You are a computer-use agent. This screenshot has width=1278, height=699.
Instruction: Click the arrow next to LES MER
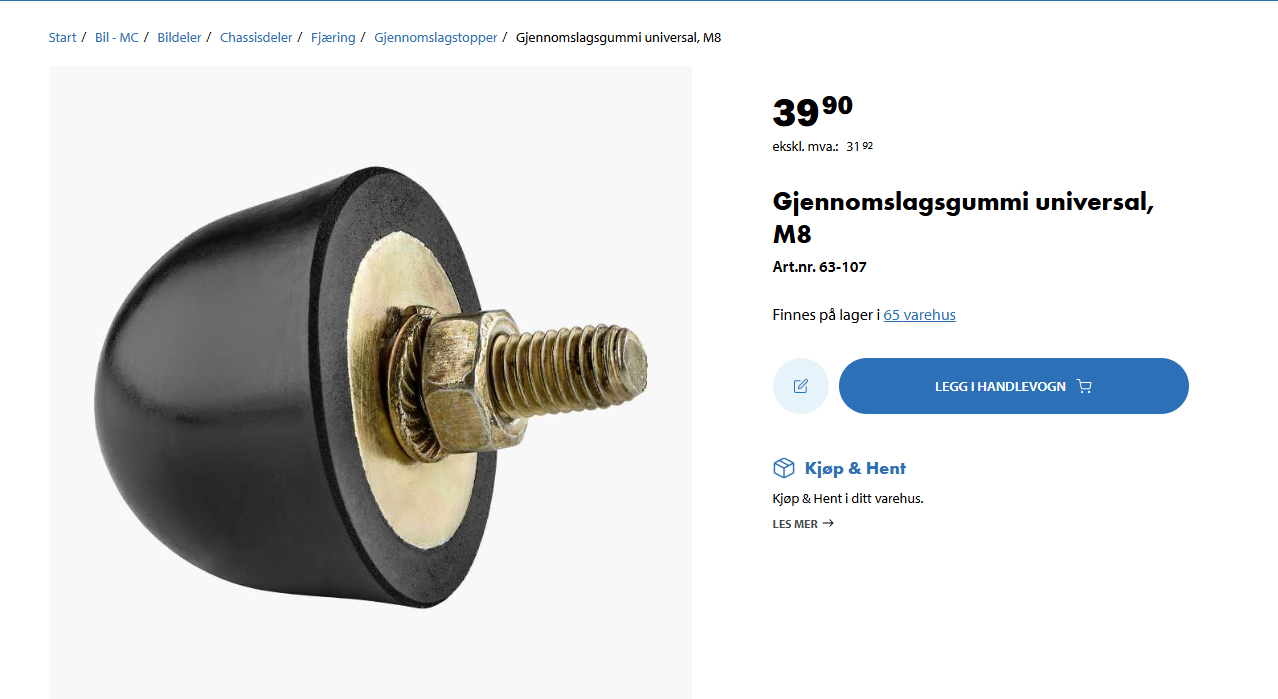(x=828, y=523)
